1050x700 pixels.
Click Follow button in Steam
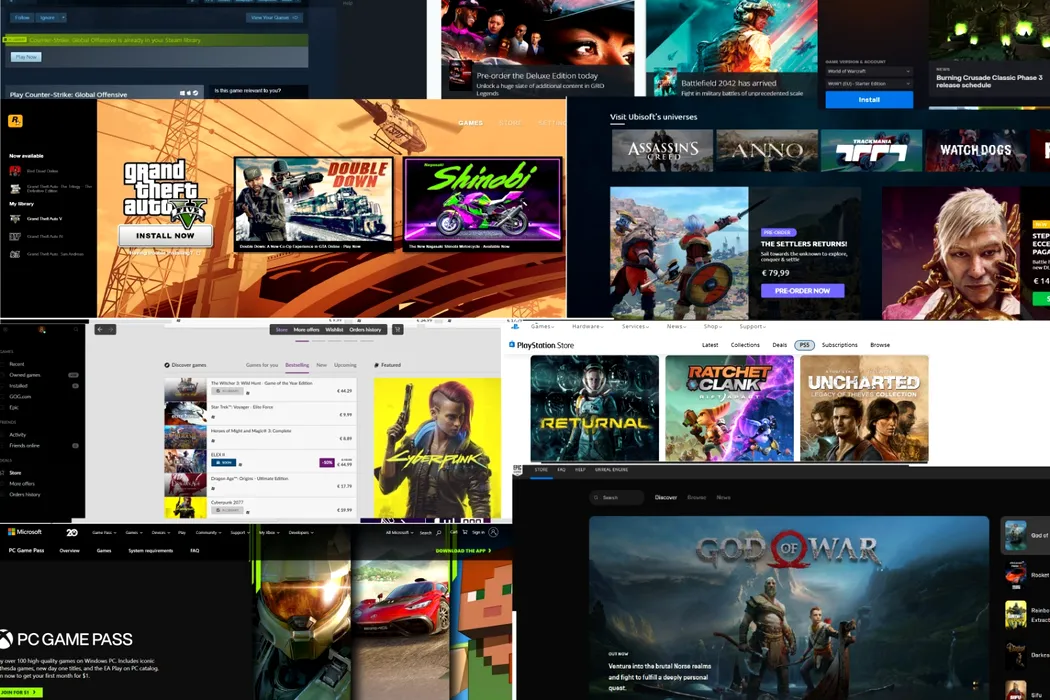pyautogui.click(x=22, y=17)
